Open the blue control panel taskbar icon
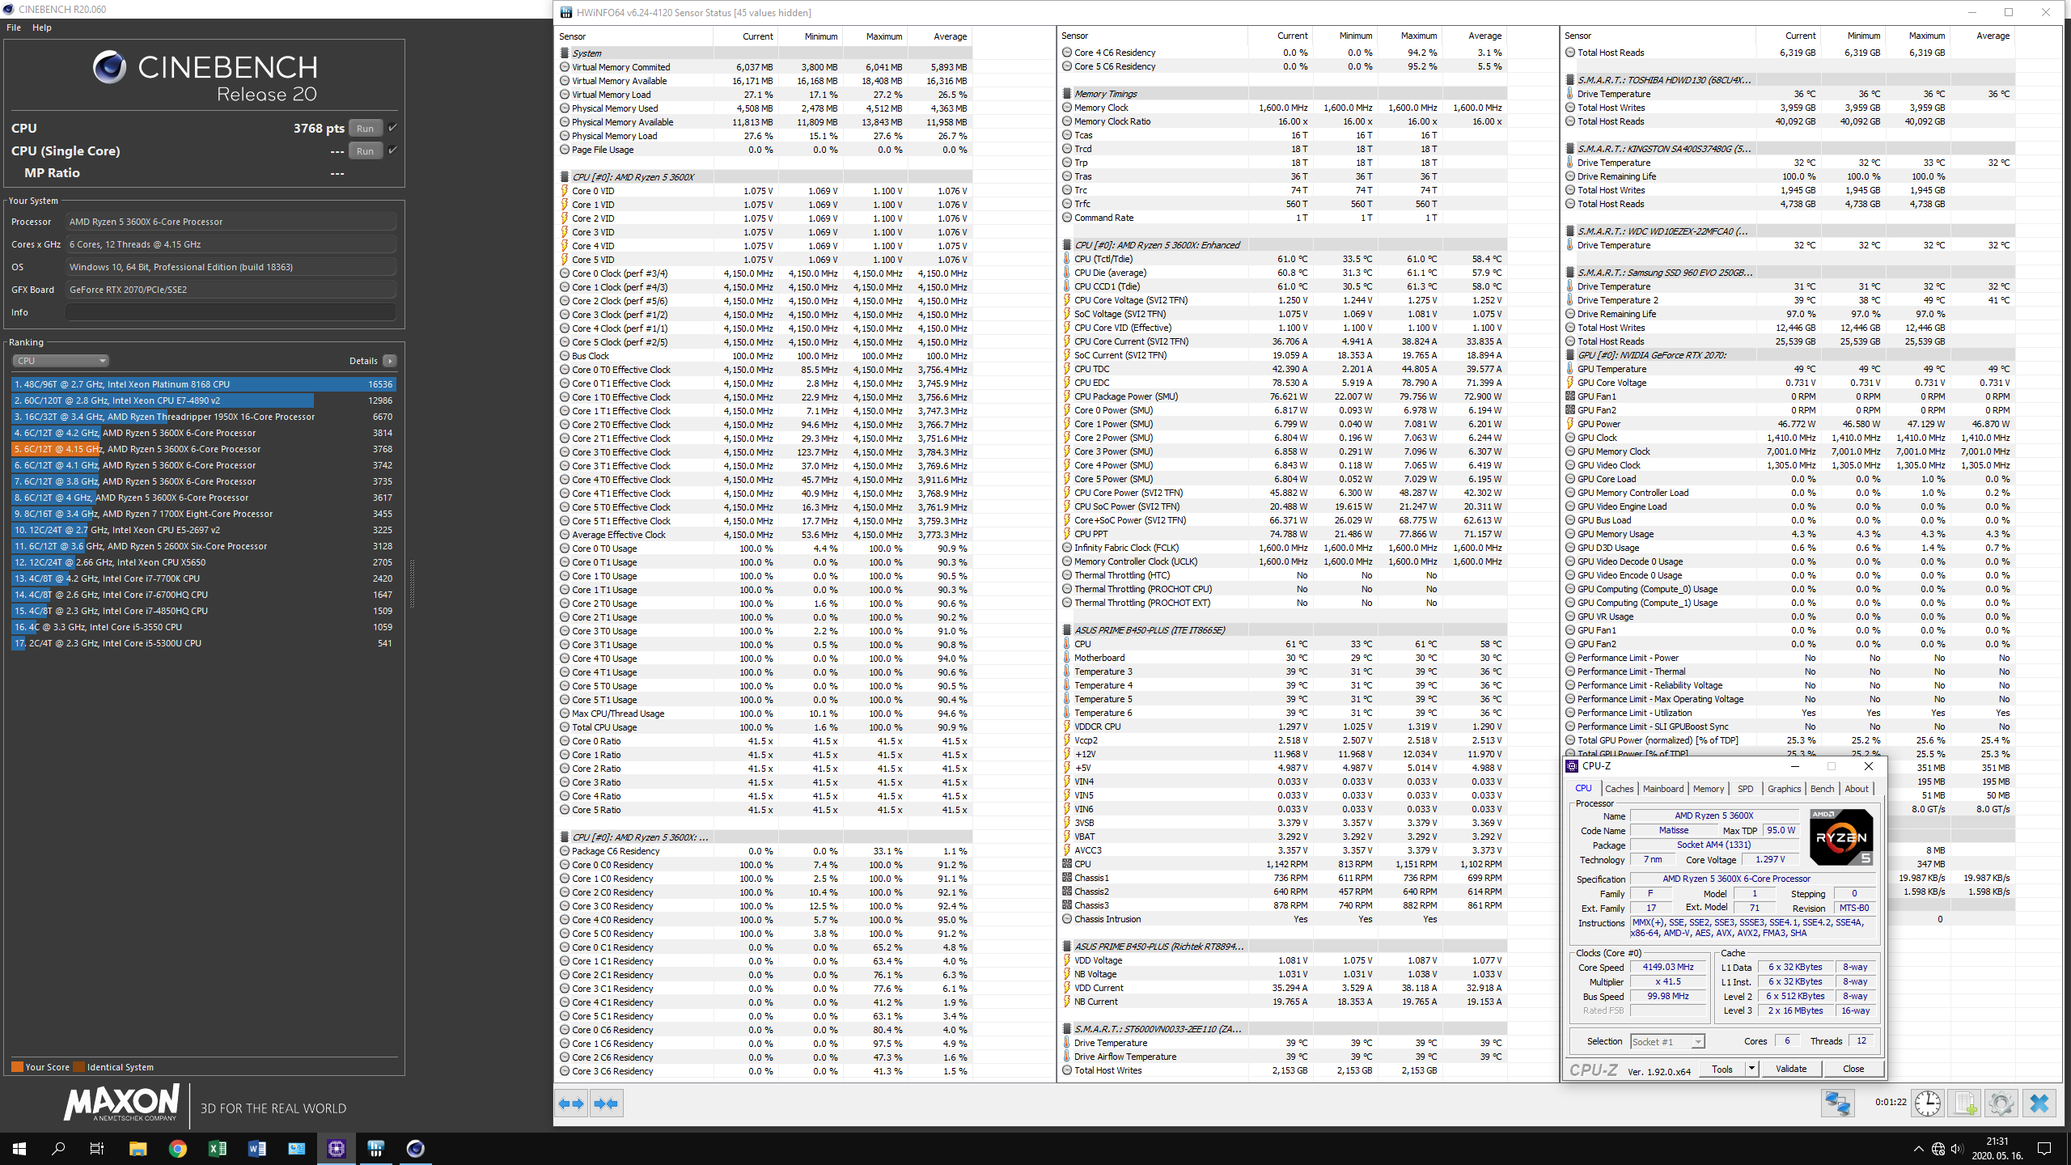The width and height of the screenshot is (2071, 1165). (x=297, y=1148)
